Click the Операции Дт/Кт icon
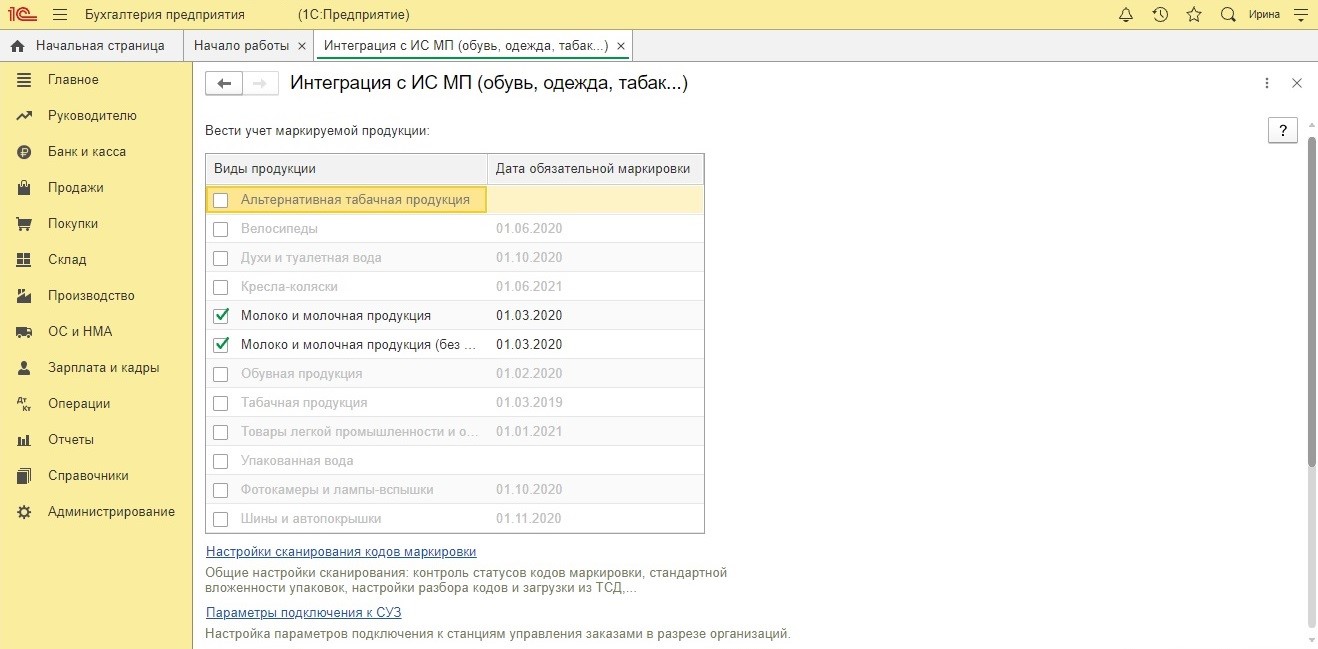This screenshot has height=649, width=1318. [x=25, y=404]
